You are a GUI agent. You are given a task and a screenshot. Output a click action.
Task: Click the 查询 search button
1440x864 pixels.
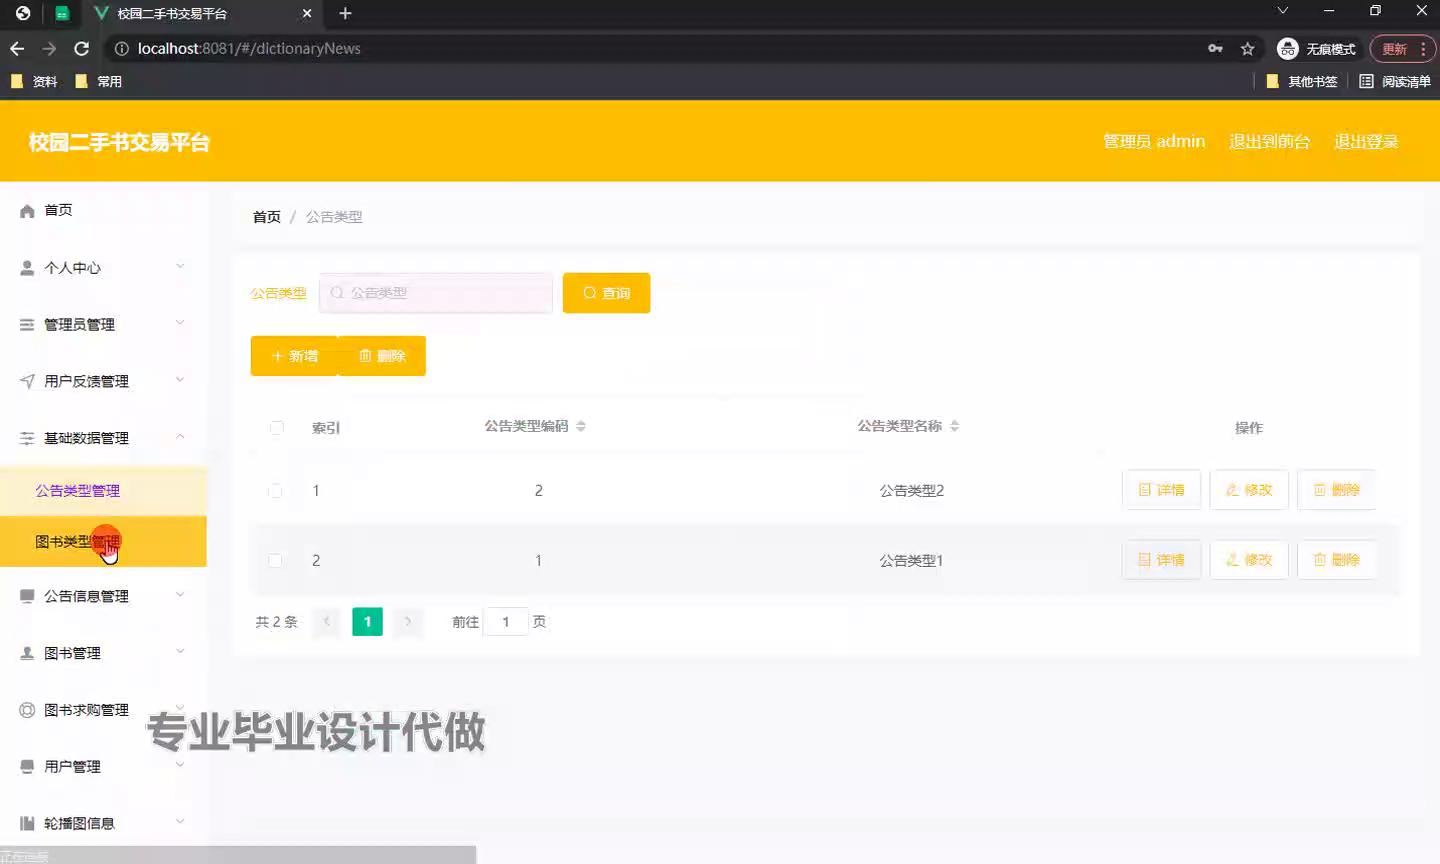click(606, 293)
